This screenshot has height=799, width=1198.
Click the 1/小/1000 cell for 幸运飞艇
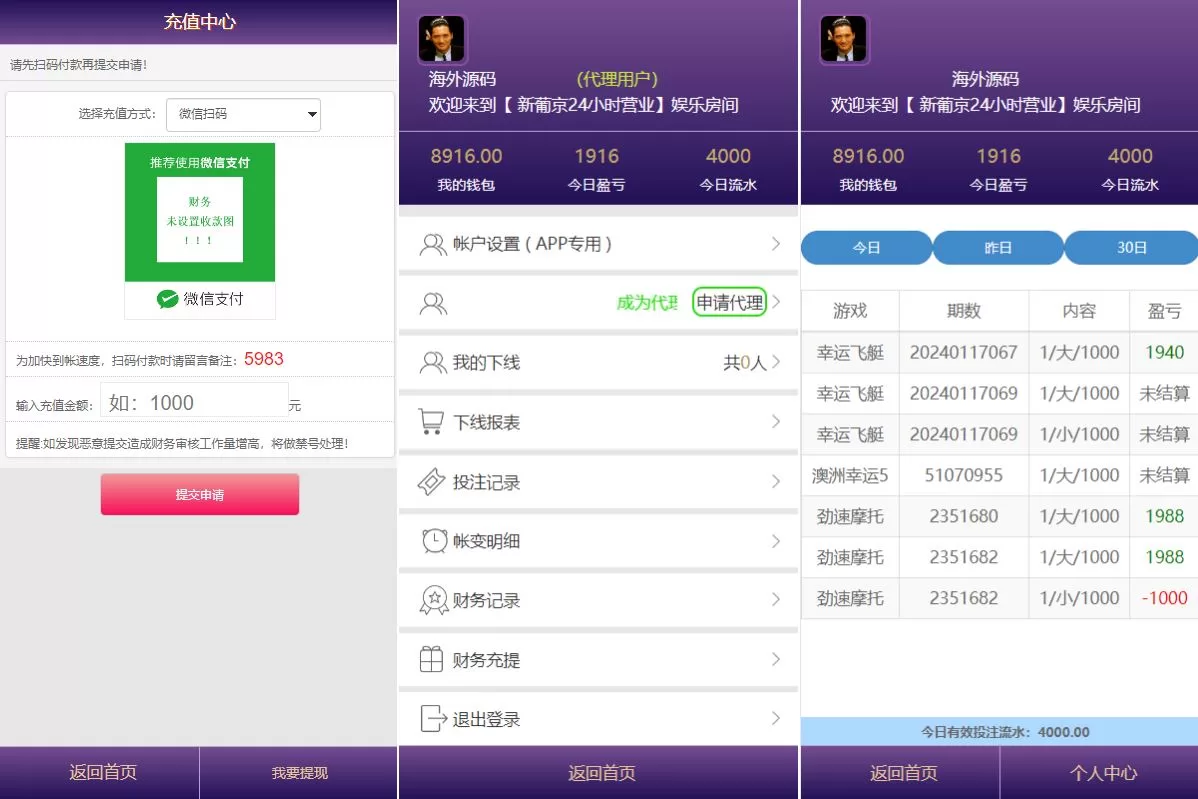pos(1079,434)
